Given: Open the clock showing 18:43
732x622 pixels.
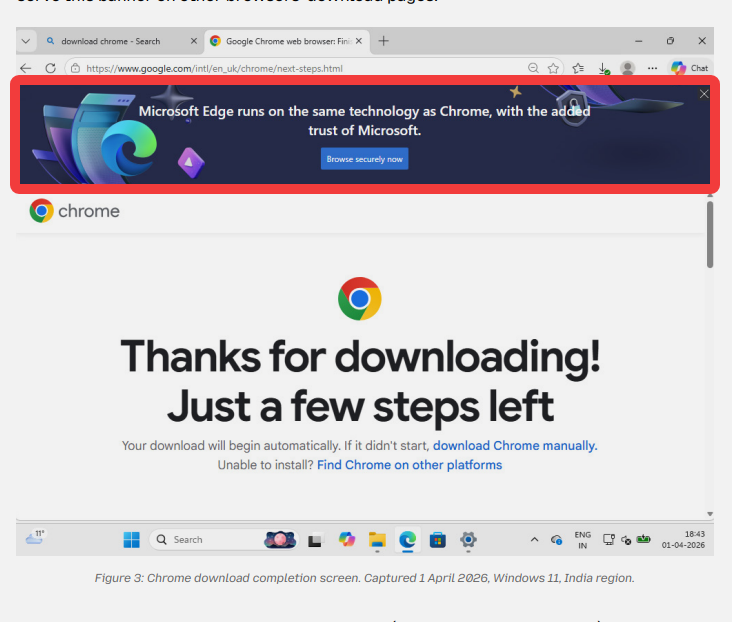Looking at the screenshot, I should pos(683,539).
